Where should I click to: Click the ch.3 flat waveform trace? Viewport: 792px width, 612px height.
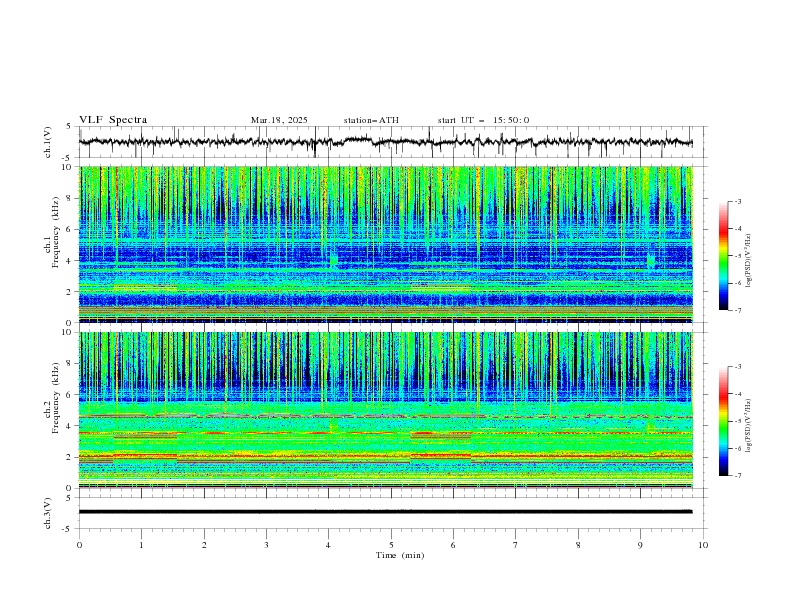click(x=386, y=512)
